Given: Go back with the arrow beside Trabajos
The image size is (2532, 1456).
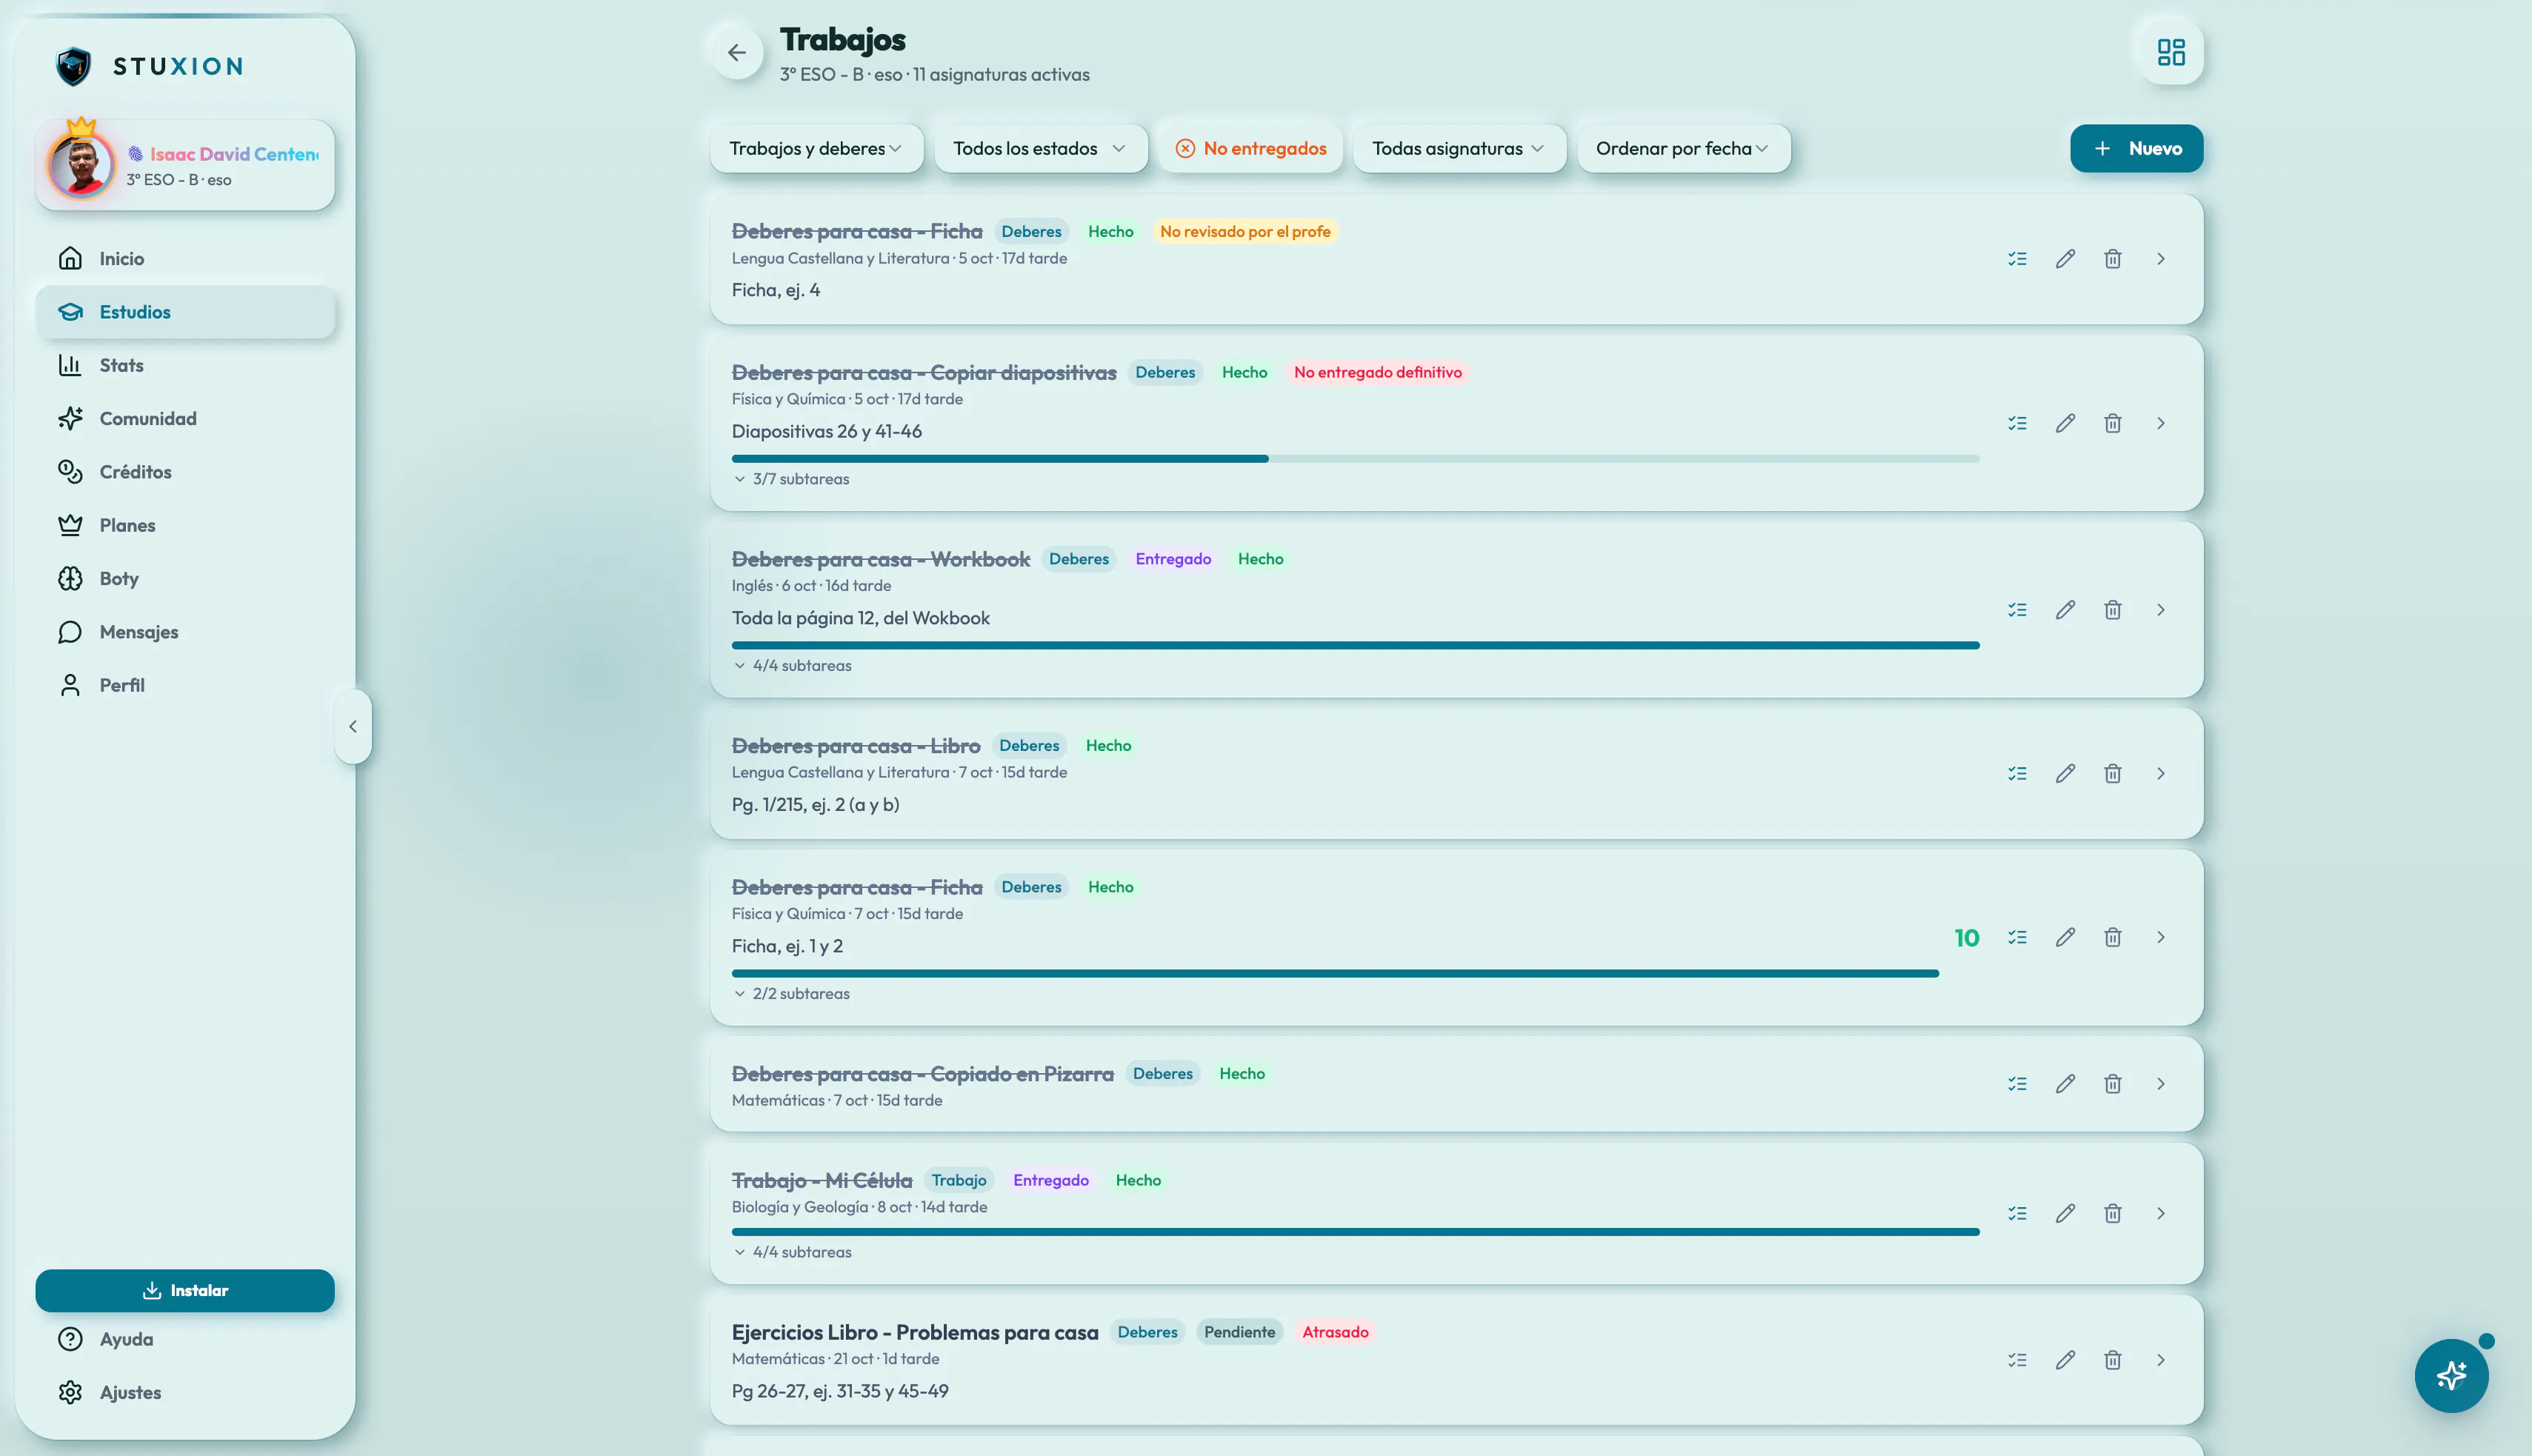Looking at the screenshot, I should pos(737,52).
